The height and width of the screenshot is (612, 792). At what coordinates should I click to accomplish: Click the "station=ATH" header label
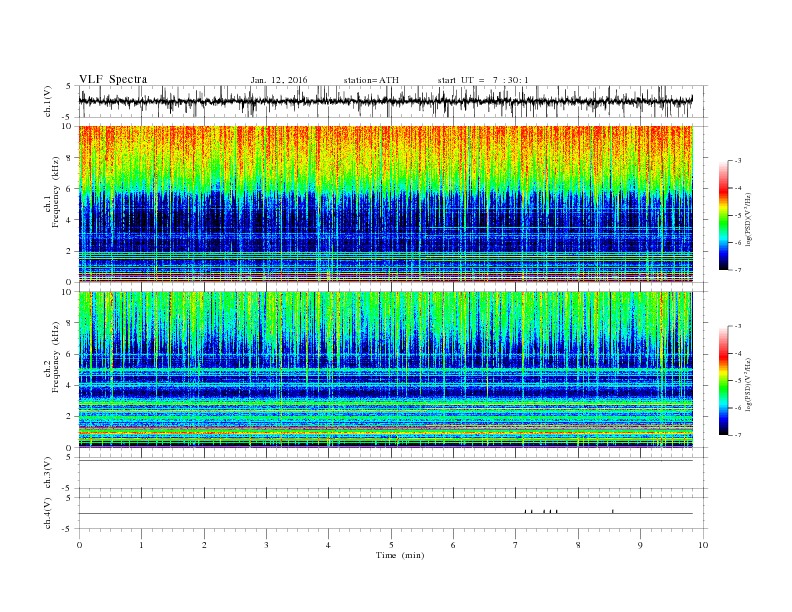(x=371, y=80)
